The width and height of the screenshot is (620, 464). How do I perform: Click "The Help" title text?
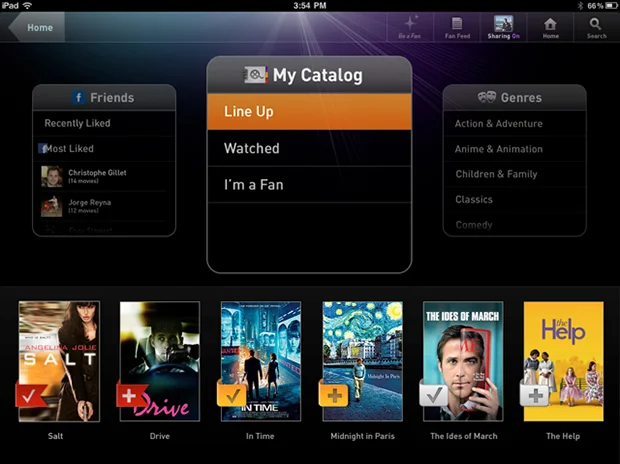point(563,436)
